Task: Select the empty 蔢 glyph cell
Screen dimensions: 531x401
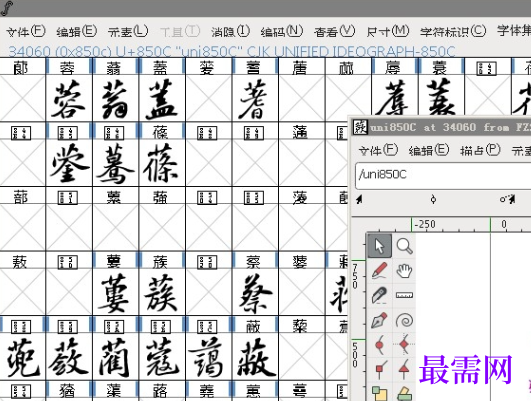Action: click(x=302, y=292)
